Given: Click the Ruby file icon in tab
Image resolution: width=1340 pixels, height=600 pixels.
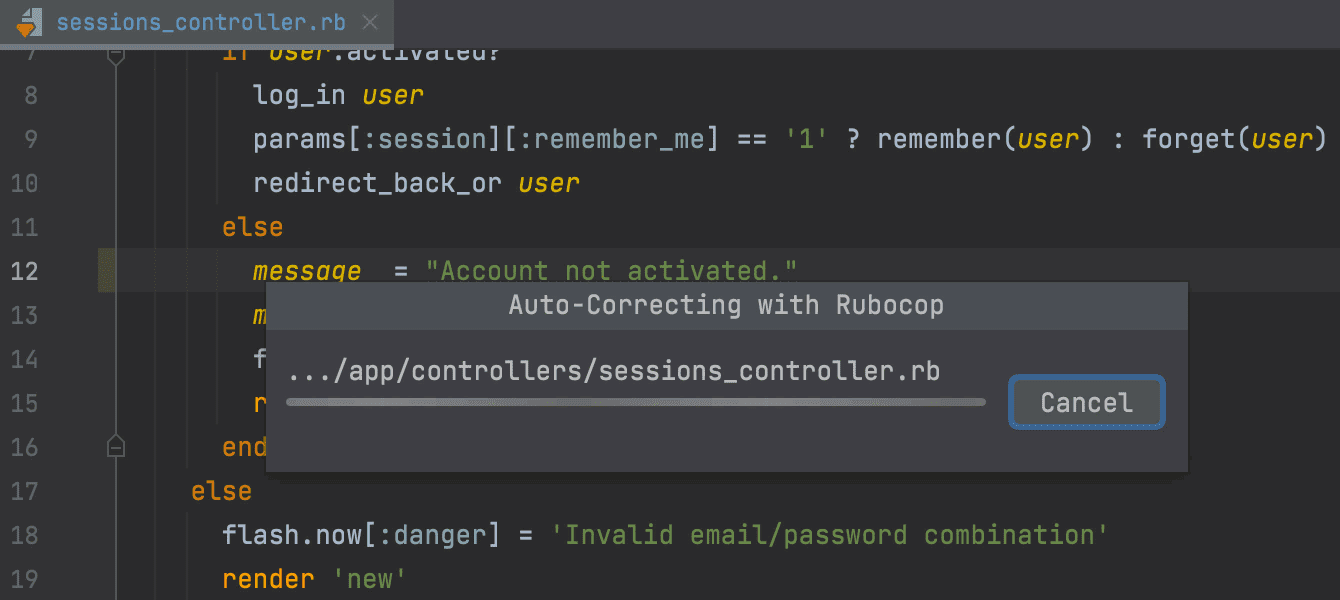Looking at the screenshot, I should (29, 23).
